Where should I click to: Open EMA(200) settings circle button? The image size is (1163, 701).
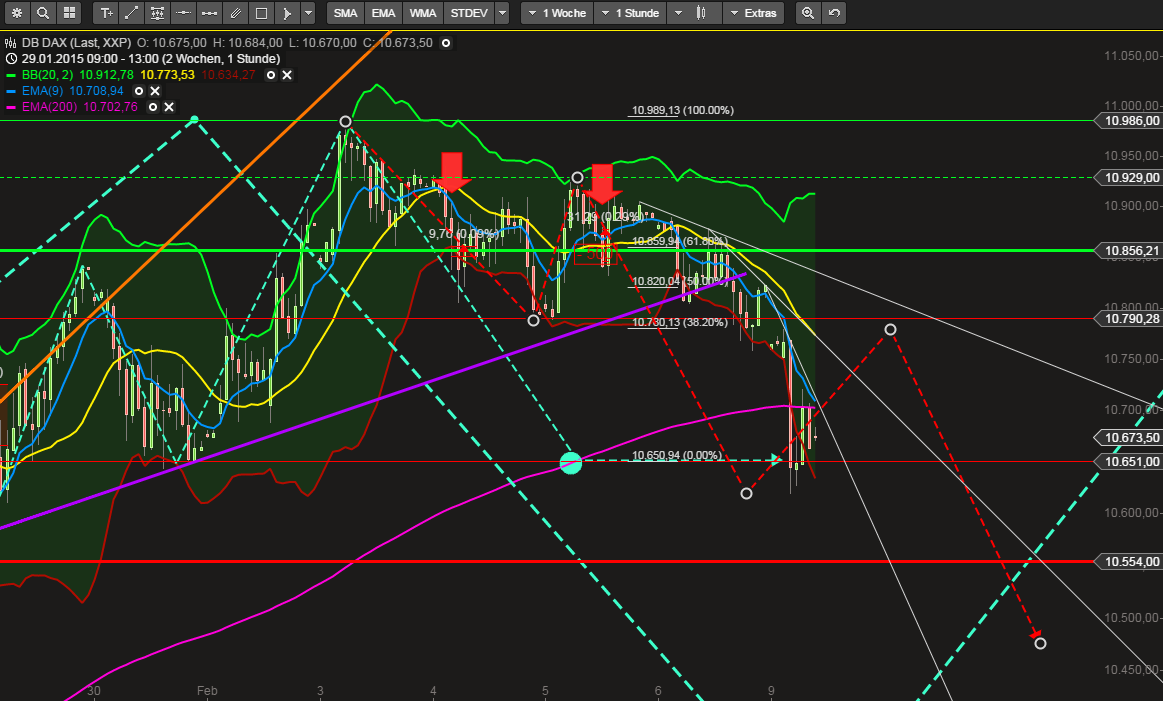coord(153,107)
